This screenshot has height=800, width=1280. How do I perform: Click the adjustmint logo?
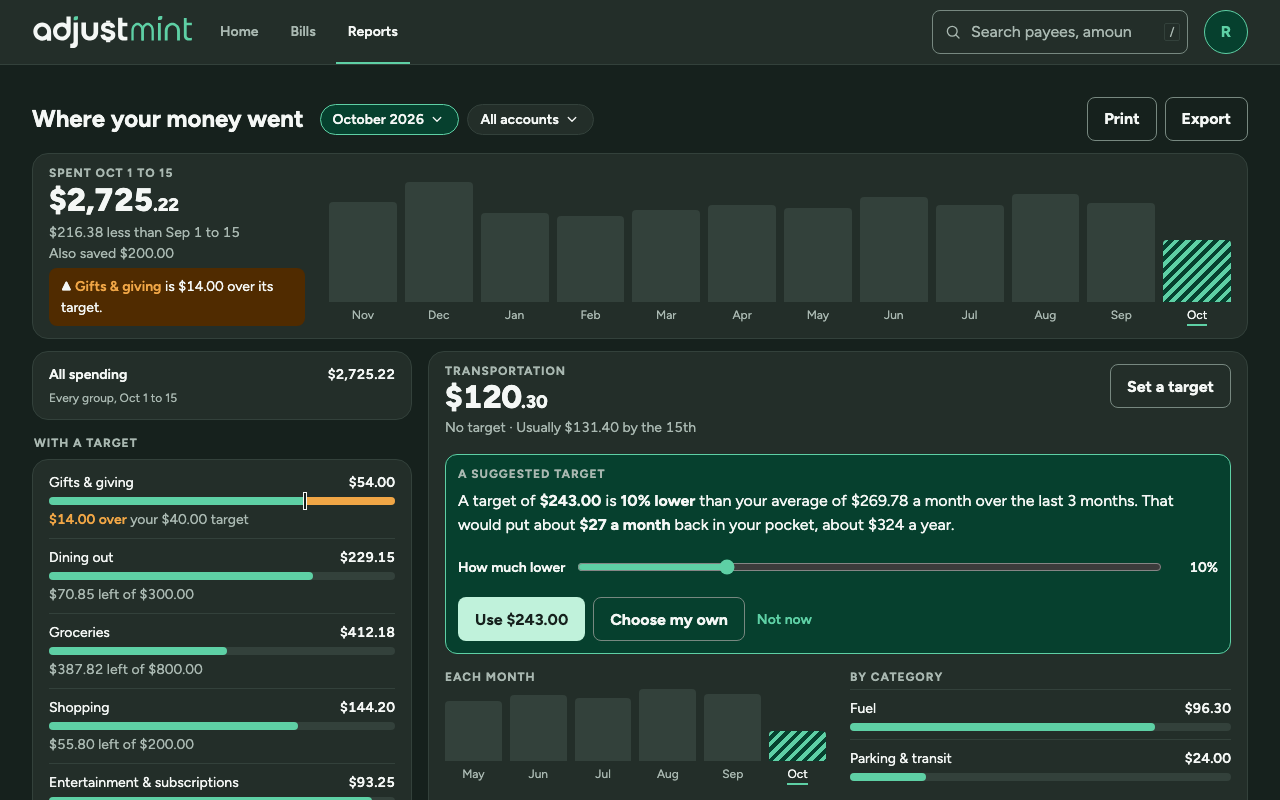(x=112, y=31)
